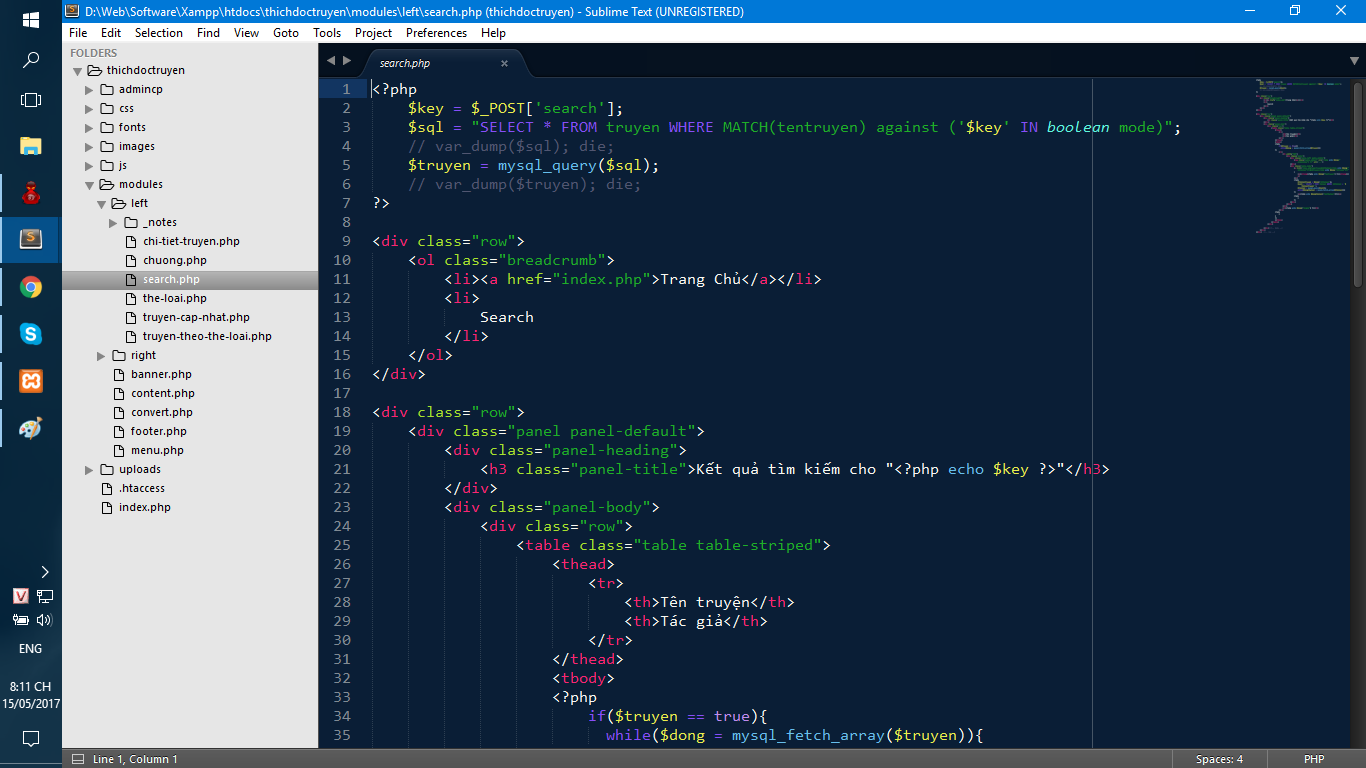Open XAMPP icon in the taskbar
The image size is (1366, 768).
point(31,381)
